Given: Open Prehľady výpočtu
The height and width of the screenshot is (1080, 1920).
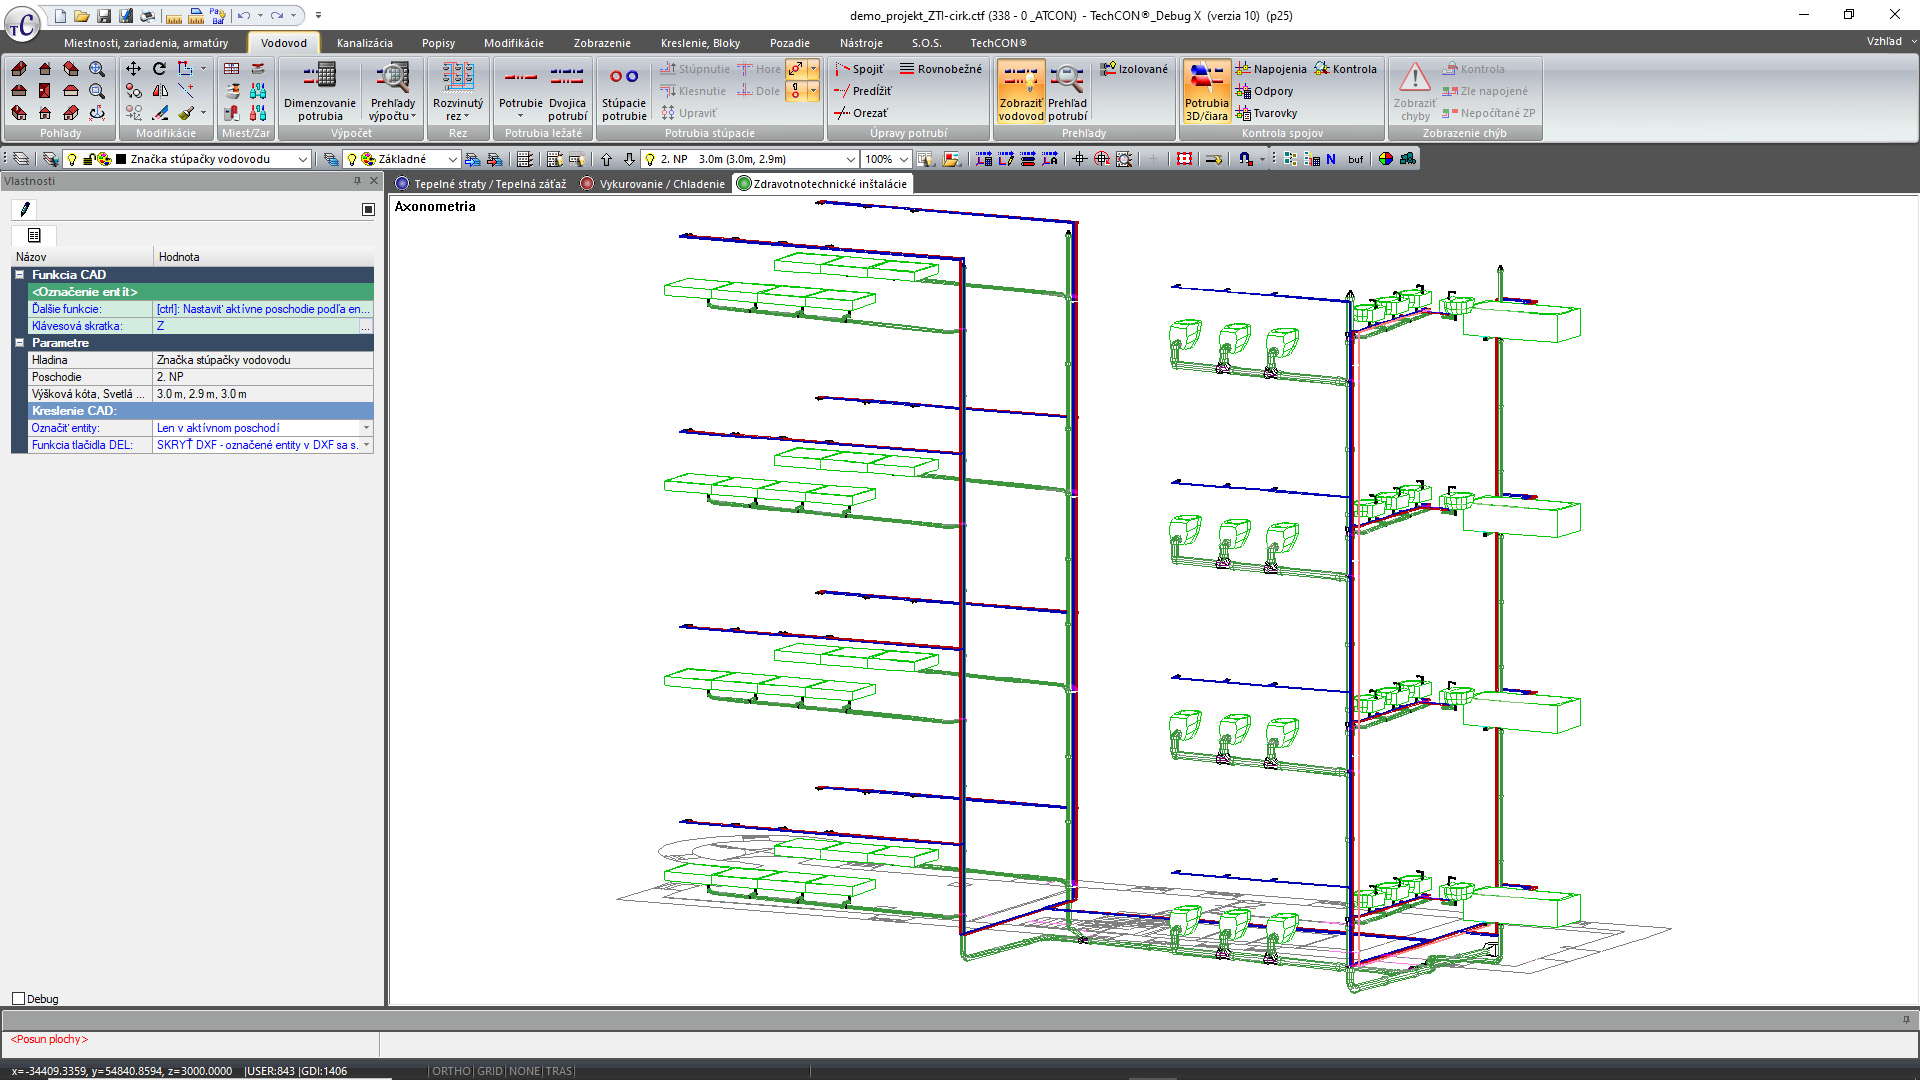Looking at the screenshot, I should (391, 92).
